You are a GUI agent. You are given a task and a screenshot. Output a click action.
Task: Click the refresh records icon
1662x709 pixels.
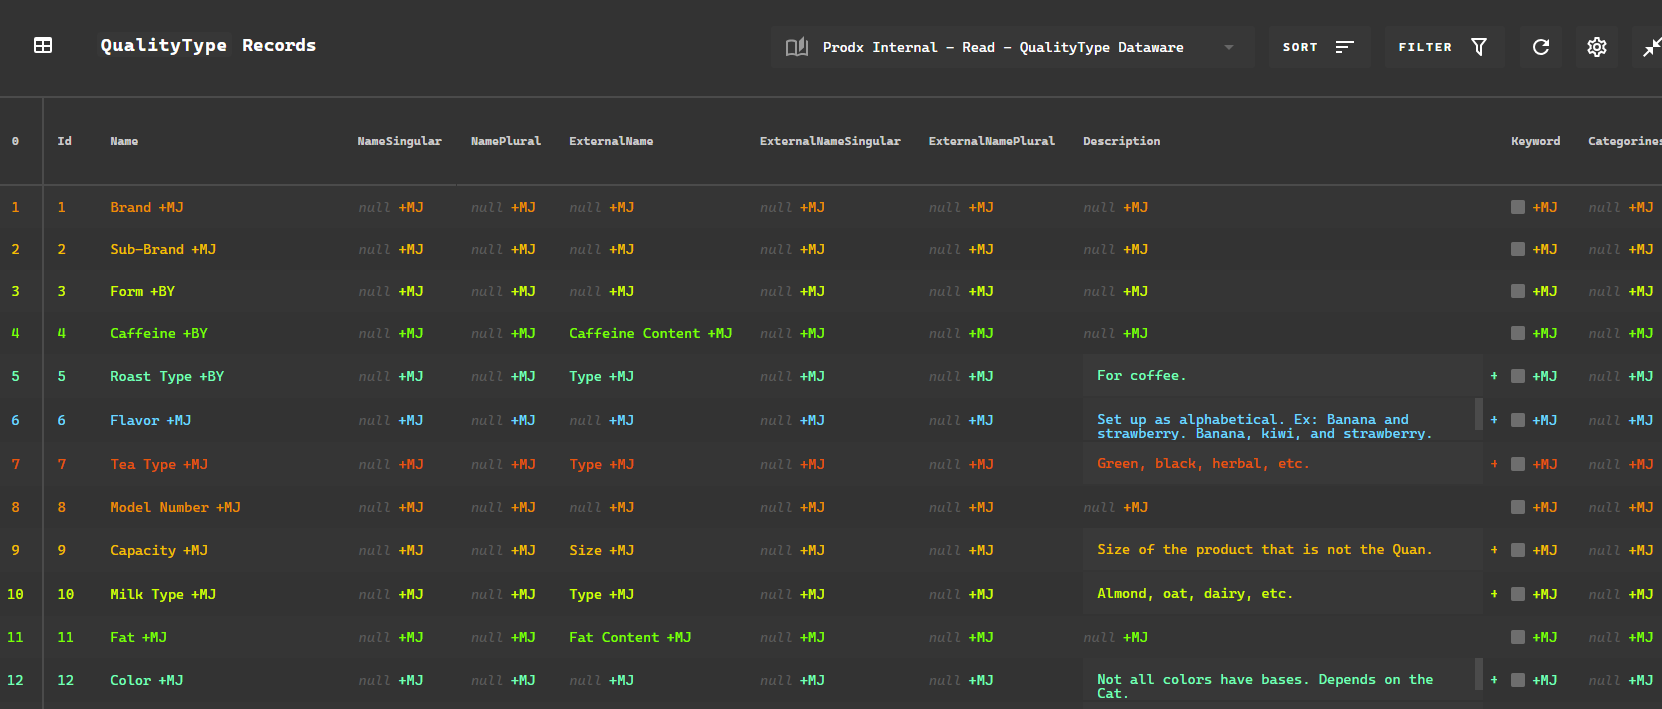1541,47
